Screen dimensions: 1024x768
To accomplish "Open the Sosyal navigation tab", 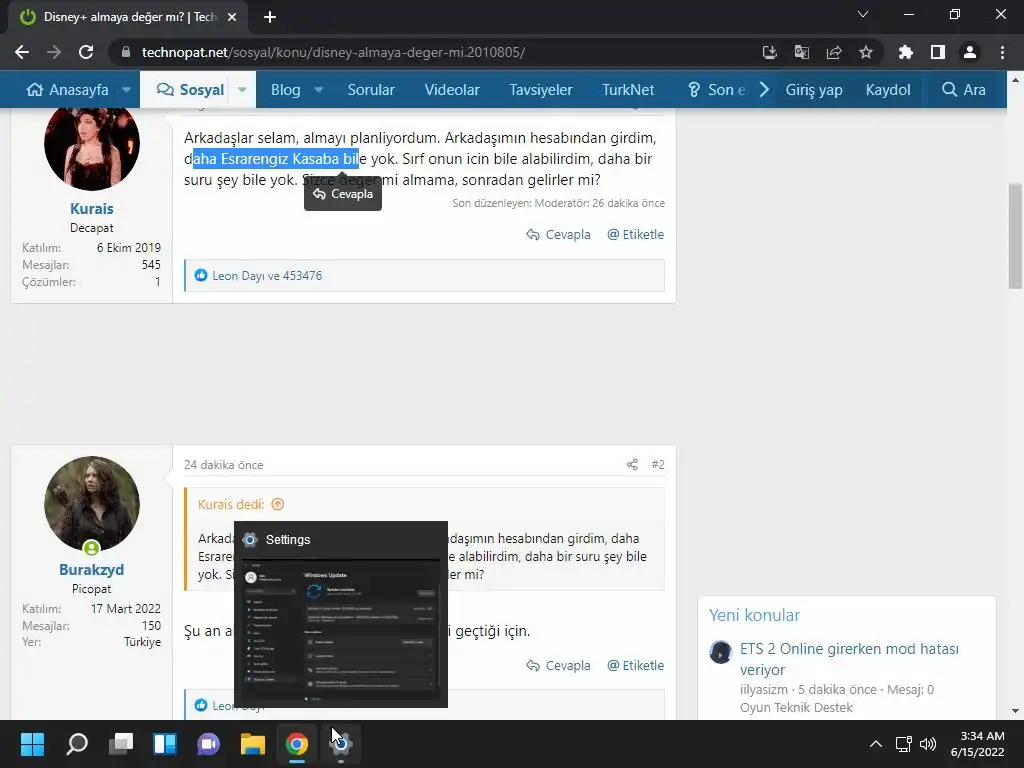I will 190,89.
